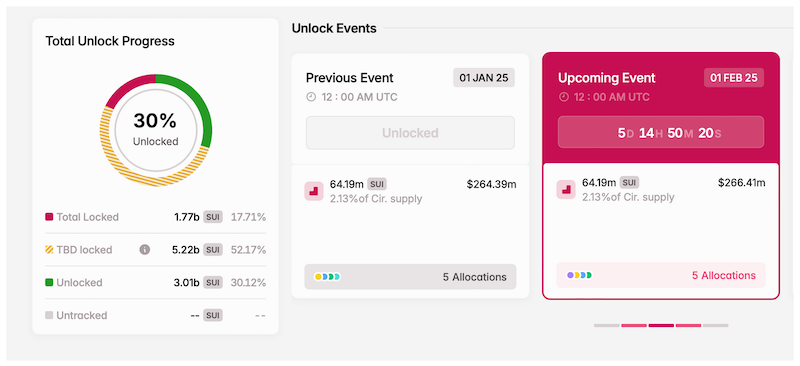Image resolution: width=800 pixels, height=366 pixels.
Task: Select the first carousel page indicator
Action: tap(607, 325)
